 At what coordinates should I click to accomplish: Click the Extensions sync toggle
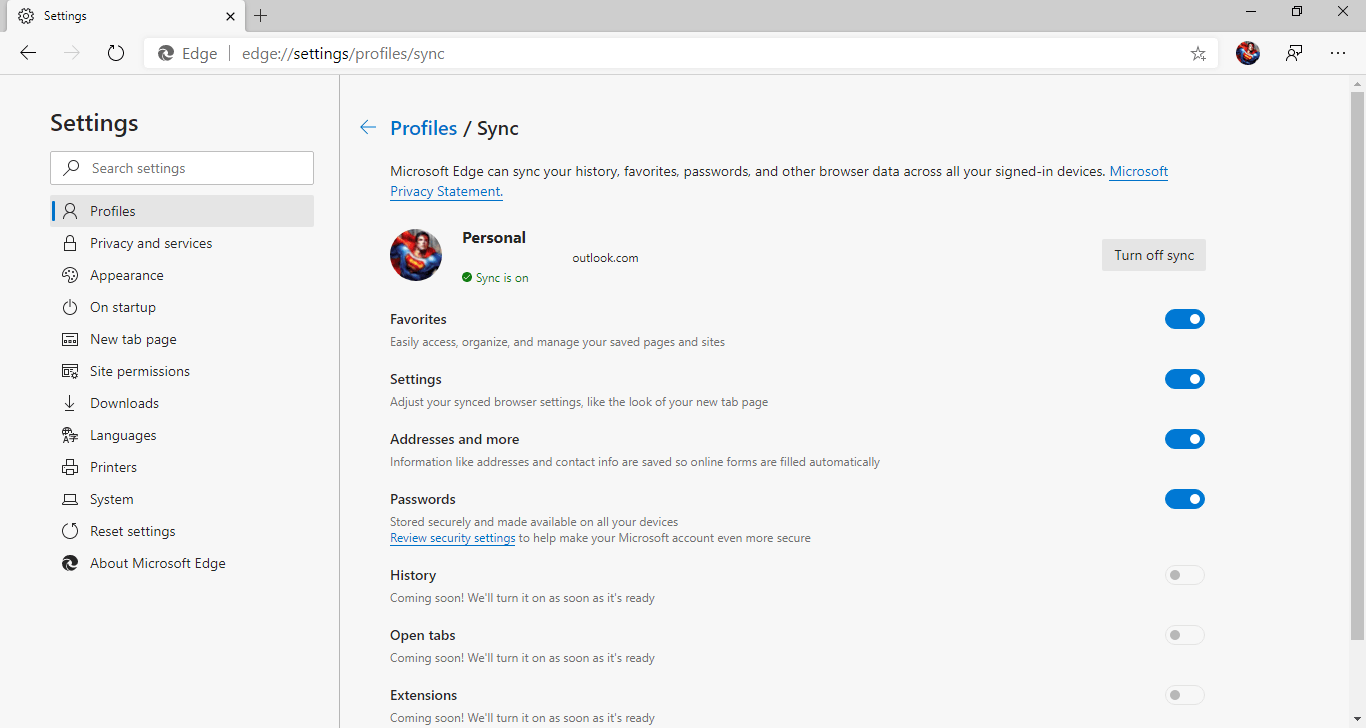[1185, 695]
